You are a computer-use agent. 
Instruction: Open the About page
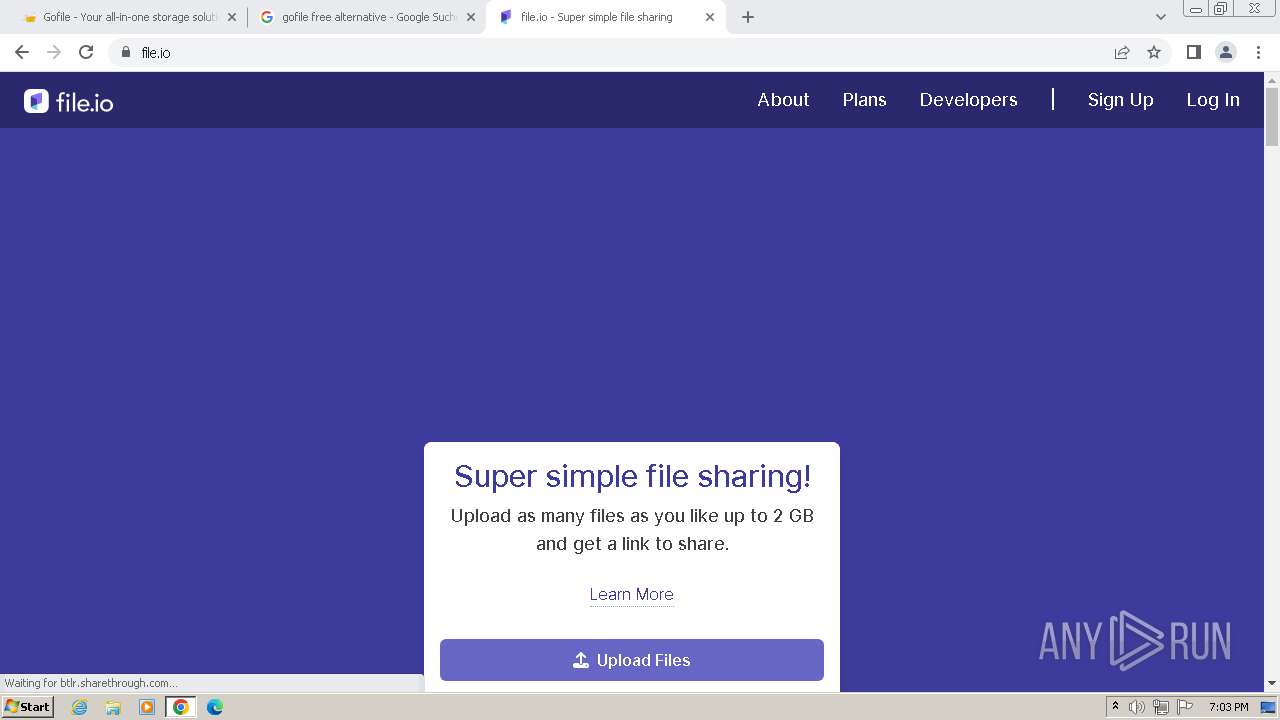coord(783,100)
